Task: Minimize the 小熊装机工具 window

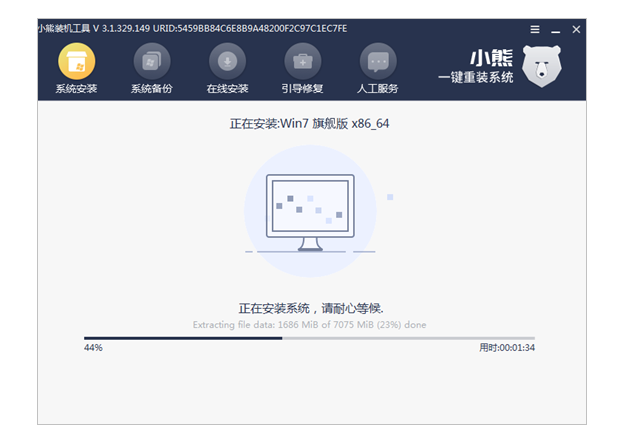Action: point(556,31)
